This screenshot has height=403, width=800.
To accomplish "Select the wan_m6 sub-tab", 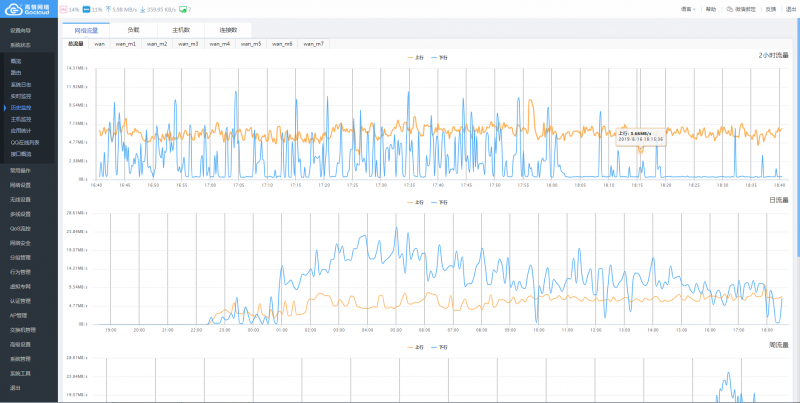I will click(x=282, y=44).
